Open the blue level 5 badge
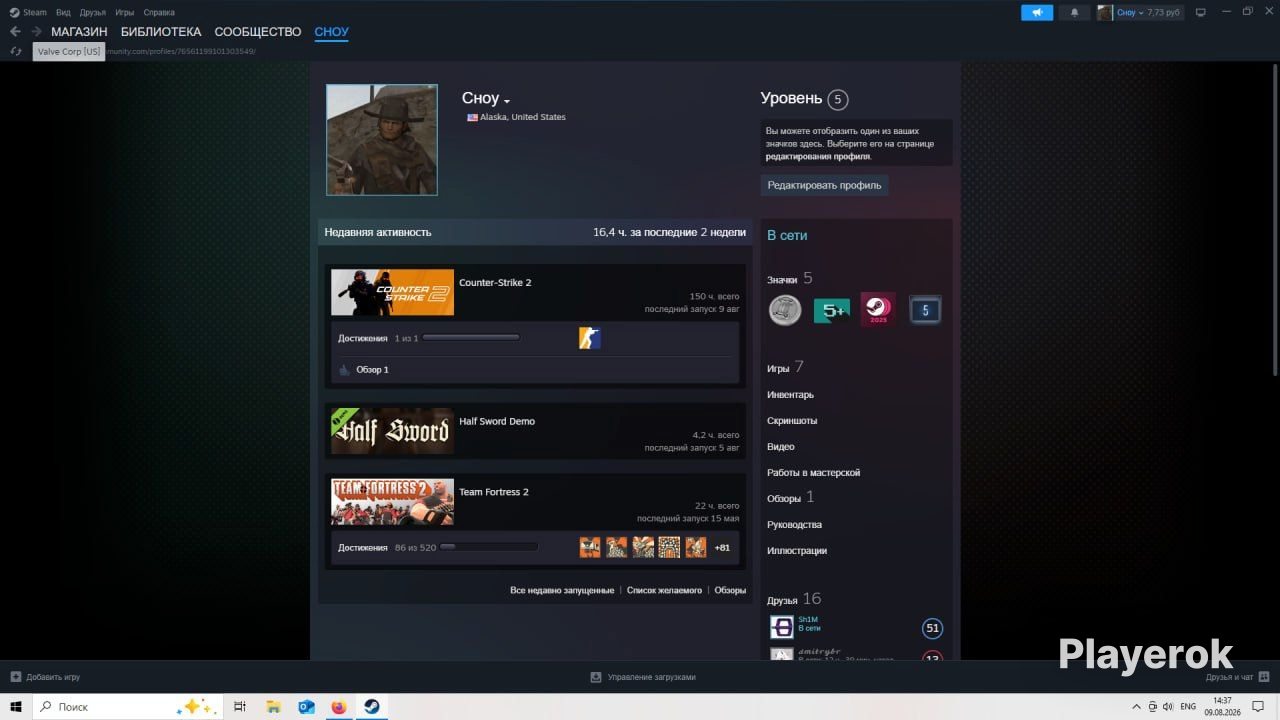 [925, 310]
